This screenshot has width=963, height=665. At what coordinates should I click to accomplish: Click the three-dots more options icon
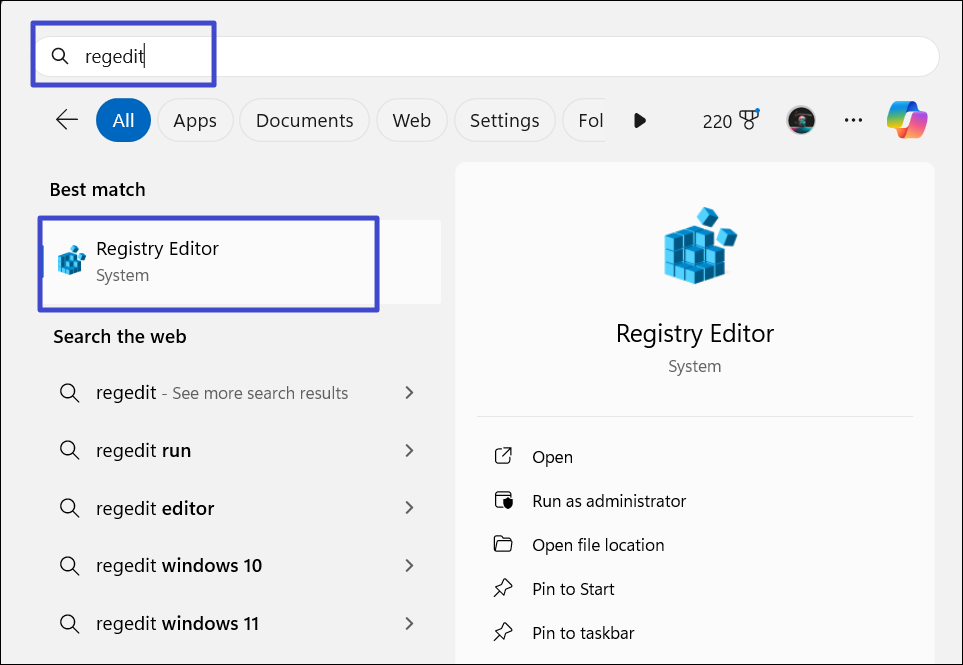[x=853, y=120]
